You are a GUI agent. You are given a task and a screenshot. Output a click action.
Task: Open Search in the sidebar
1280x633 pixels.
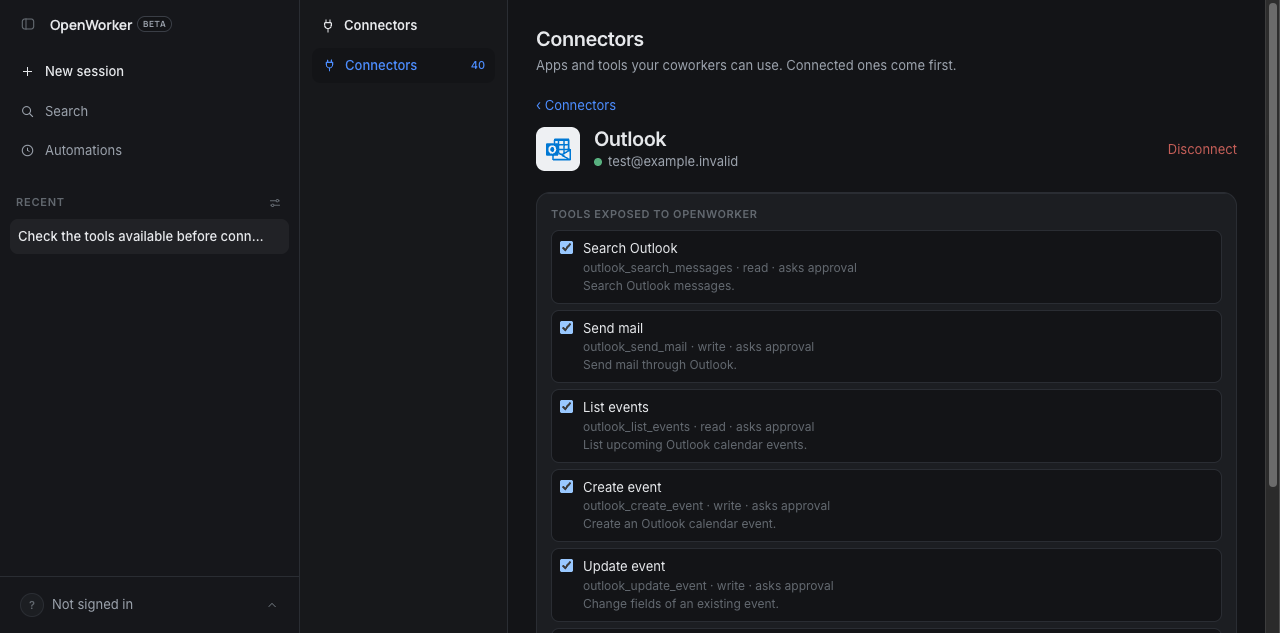tap(150, 112)
